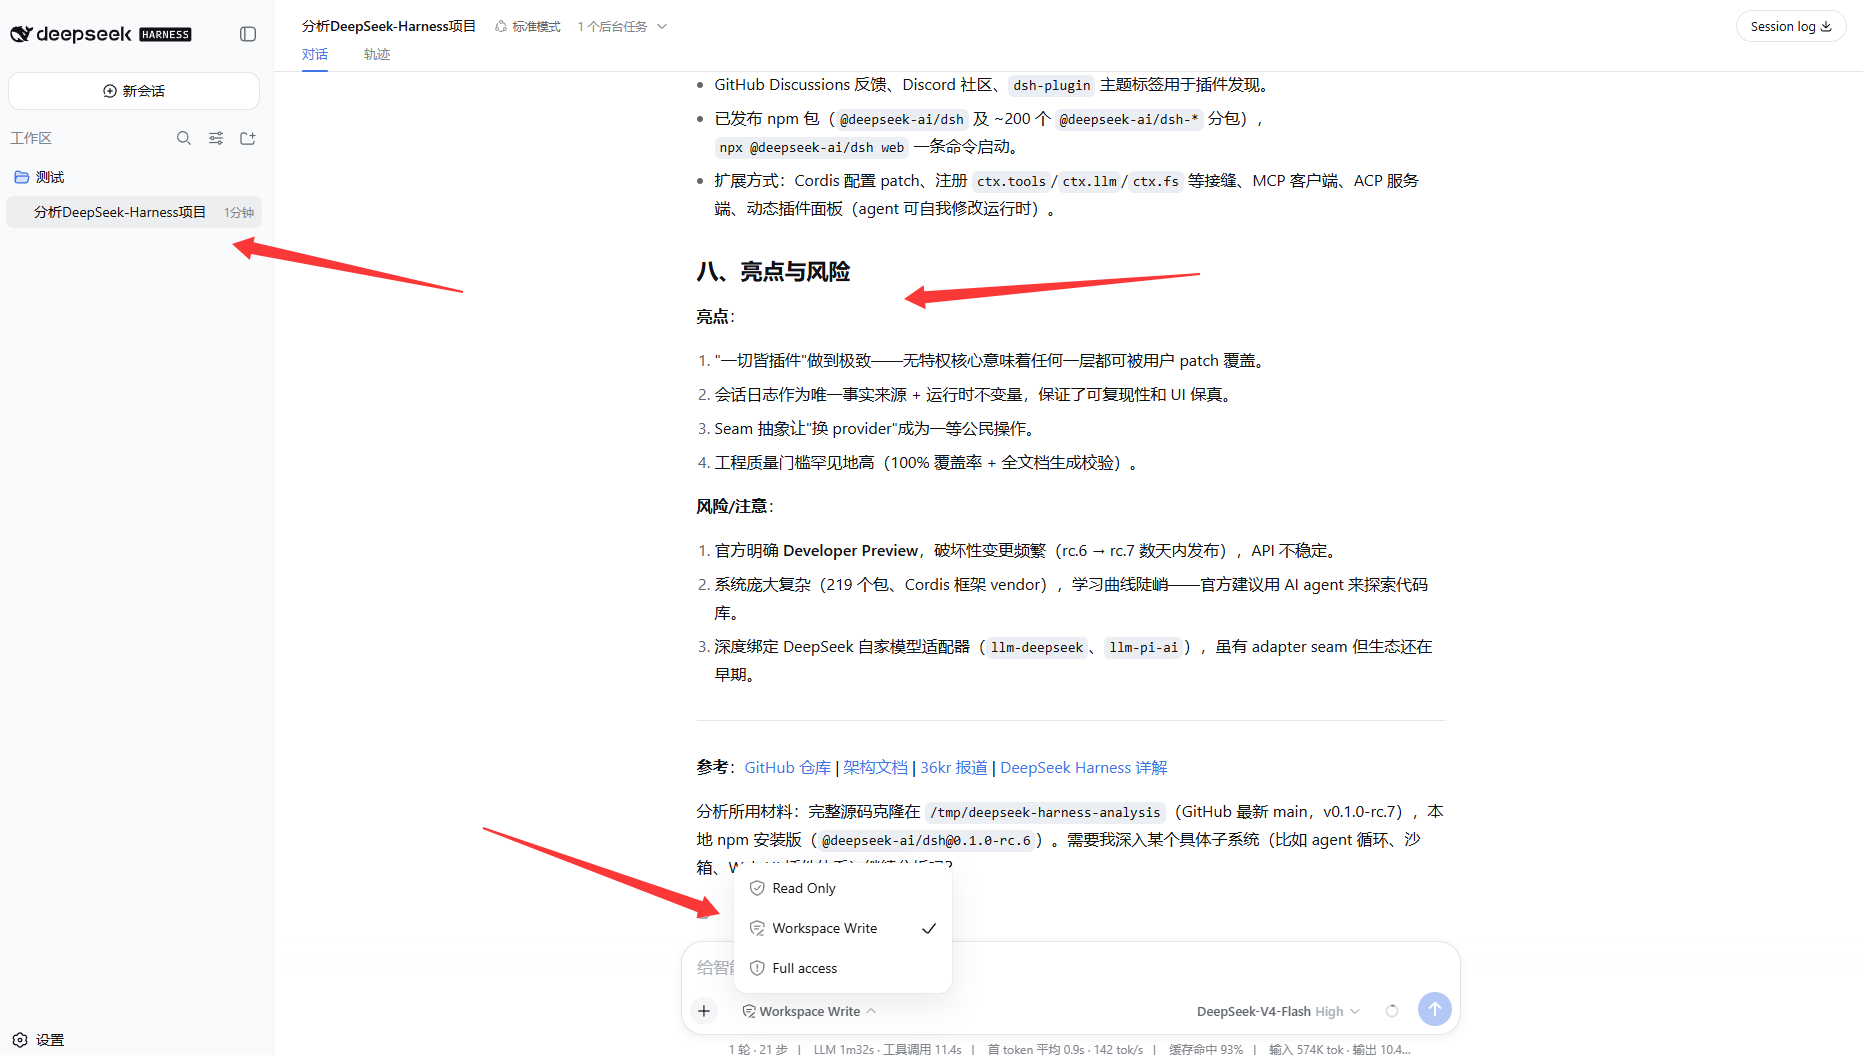Add a new workspace folder icon

click(x=248, y=138)
